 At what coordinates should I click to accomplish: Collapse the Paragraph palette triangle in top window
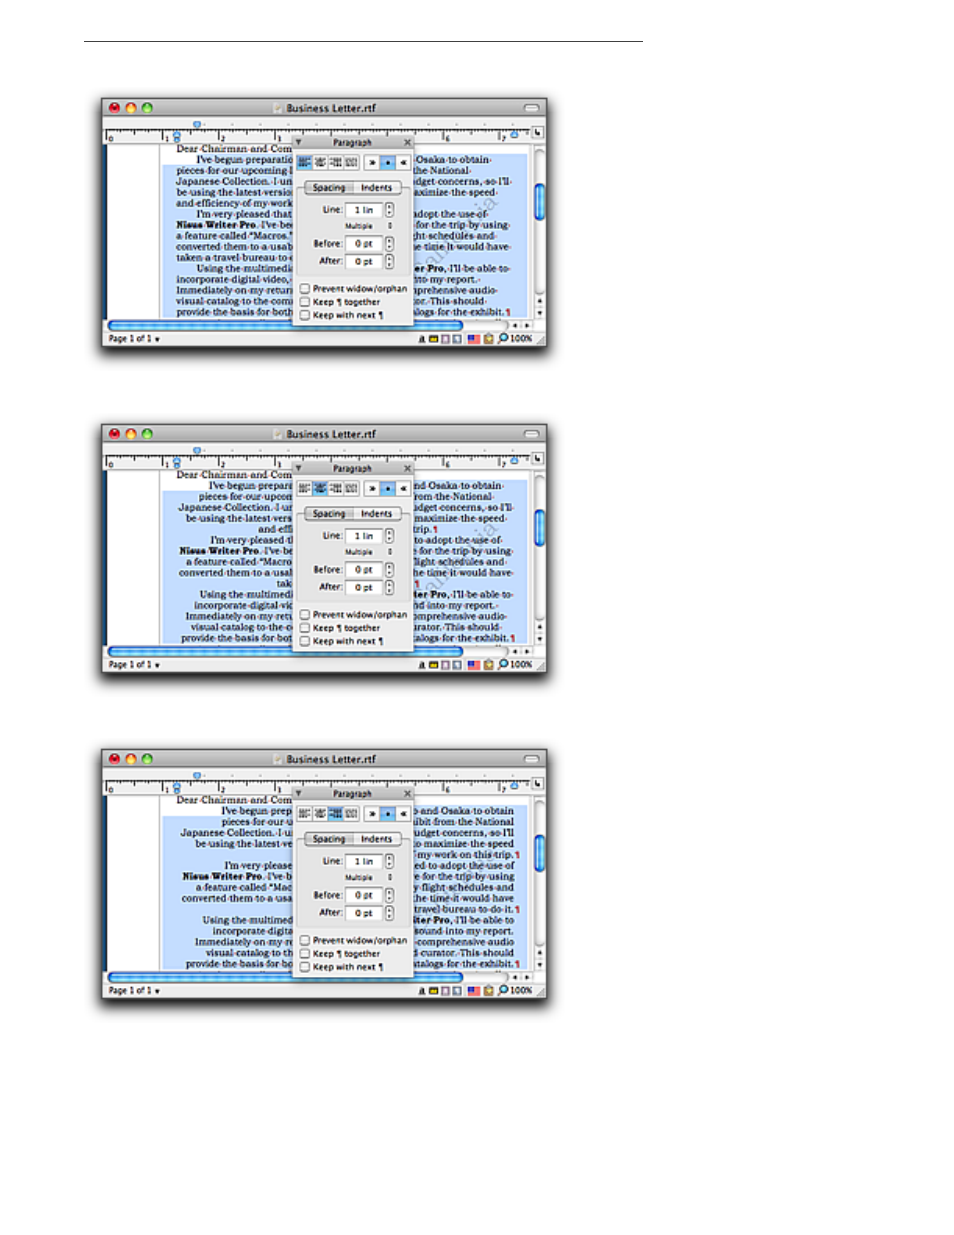pos(298,142)
